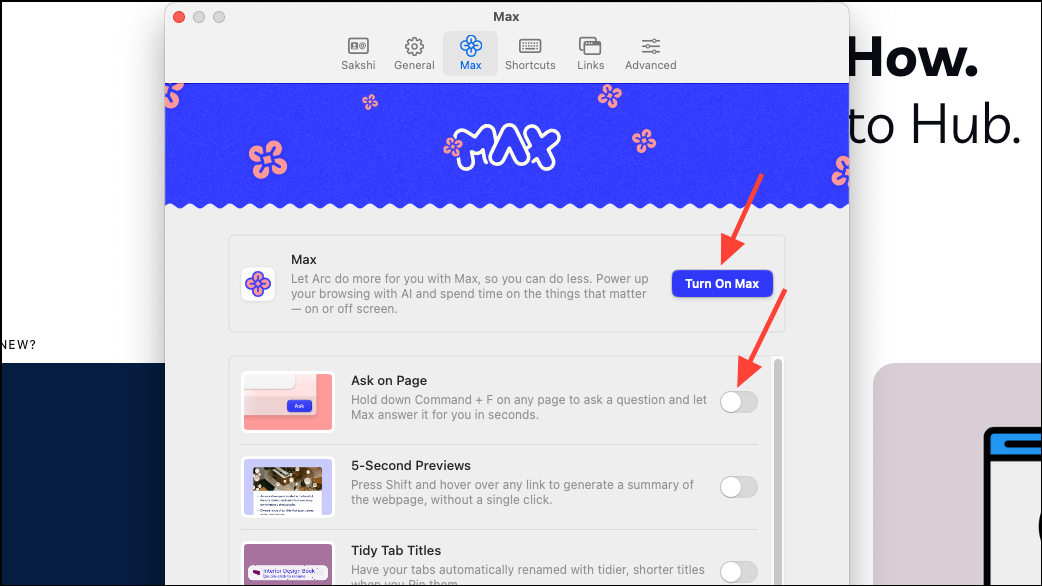The height and width of the screenshot is (586, 1042).
Task: Open the Advanced sliders icon
Action: point(651,46)
